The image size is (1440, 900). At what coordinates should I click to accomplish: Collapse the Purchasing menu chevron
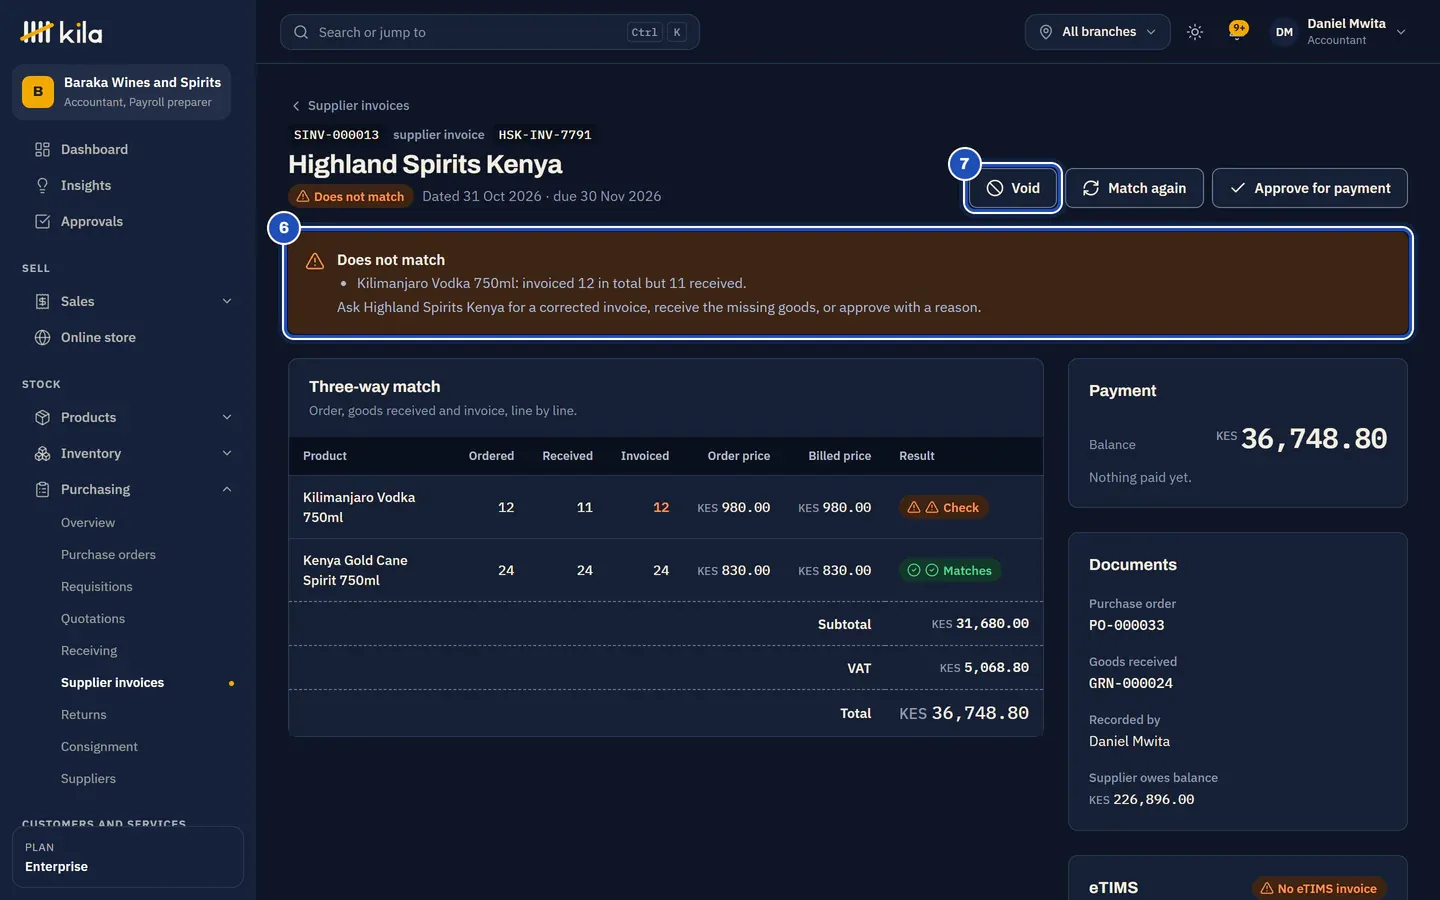pos(227,490)
